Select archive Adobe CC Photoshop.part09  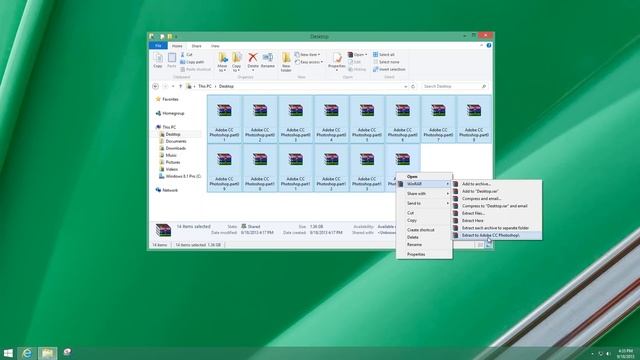pos(224,168)
